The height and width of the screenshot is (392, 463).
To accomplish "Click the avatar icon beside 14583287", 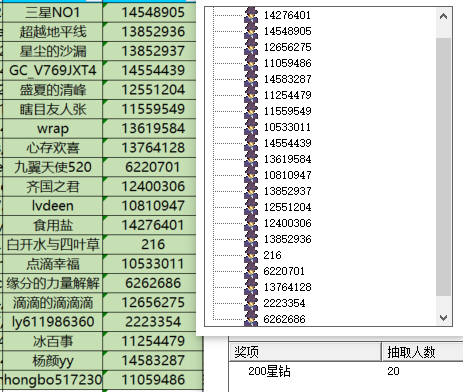I will point(251,79).
